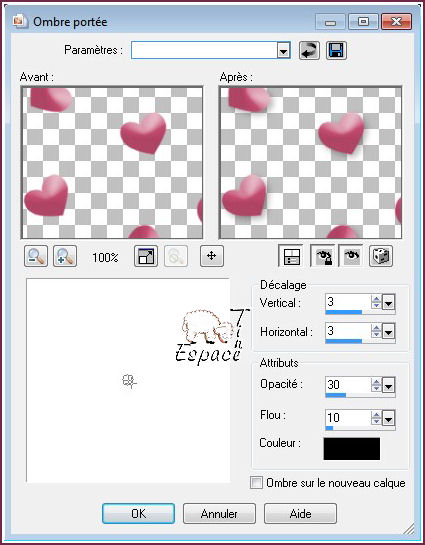Open the black Couleur shadow swatch

coord(352,448)
